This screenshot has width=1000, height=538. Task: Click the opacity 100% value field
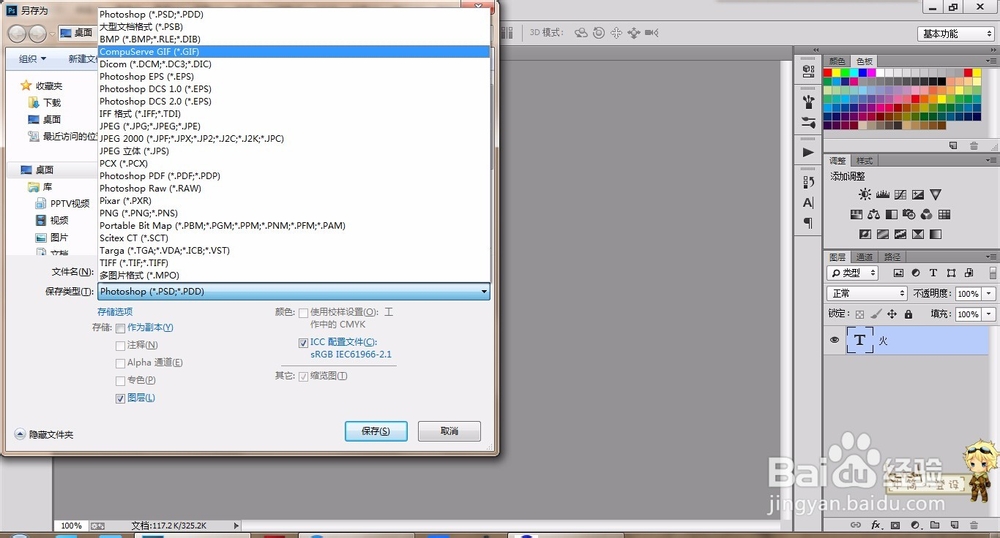tap(967, 293)
